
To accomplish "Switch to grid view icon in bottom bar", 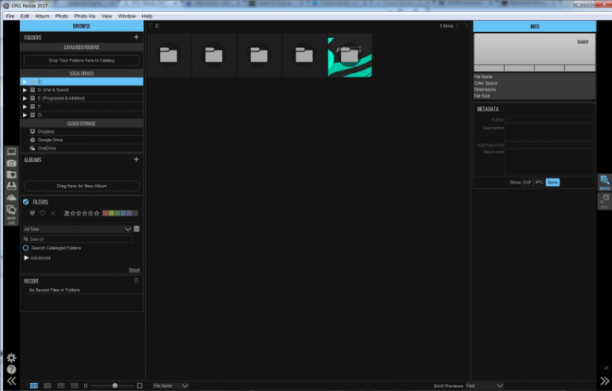I will click(x=34, y=386).
